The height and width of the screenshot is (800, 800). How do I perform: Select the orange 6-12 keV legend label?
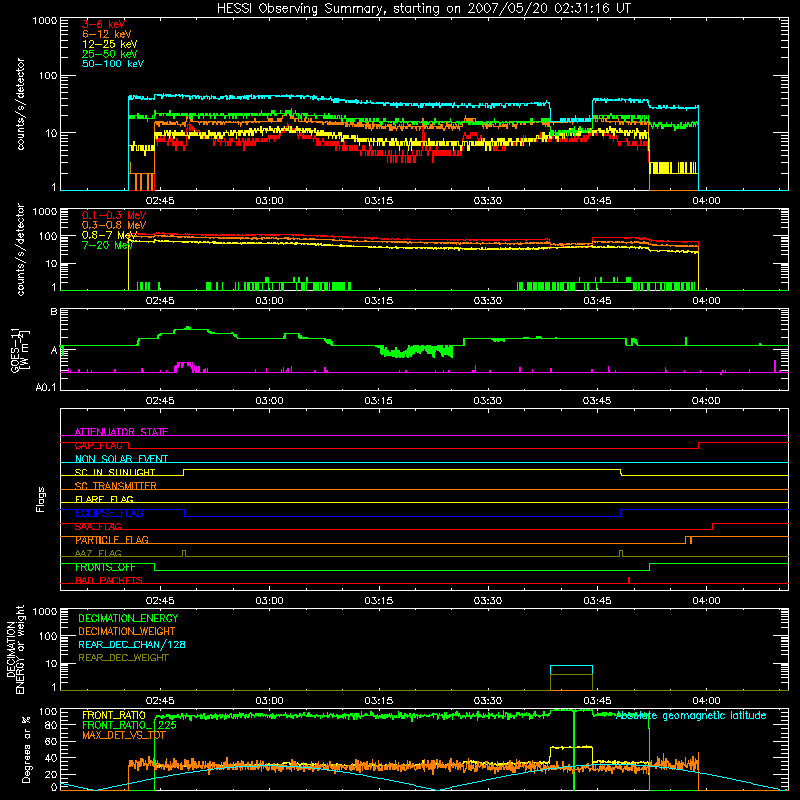pos(106,34)
